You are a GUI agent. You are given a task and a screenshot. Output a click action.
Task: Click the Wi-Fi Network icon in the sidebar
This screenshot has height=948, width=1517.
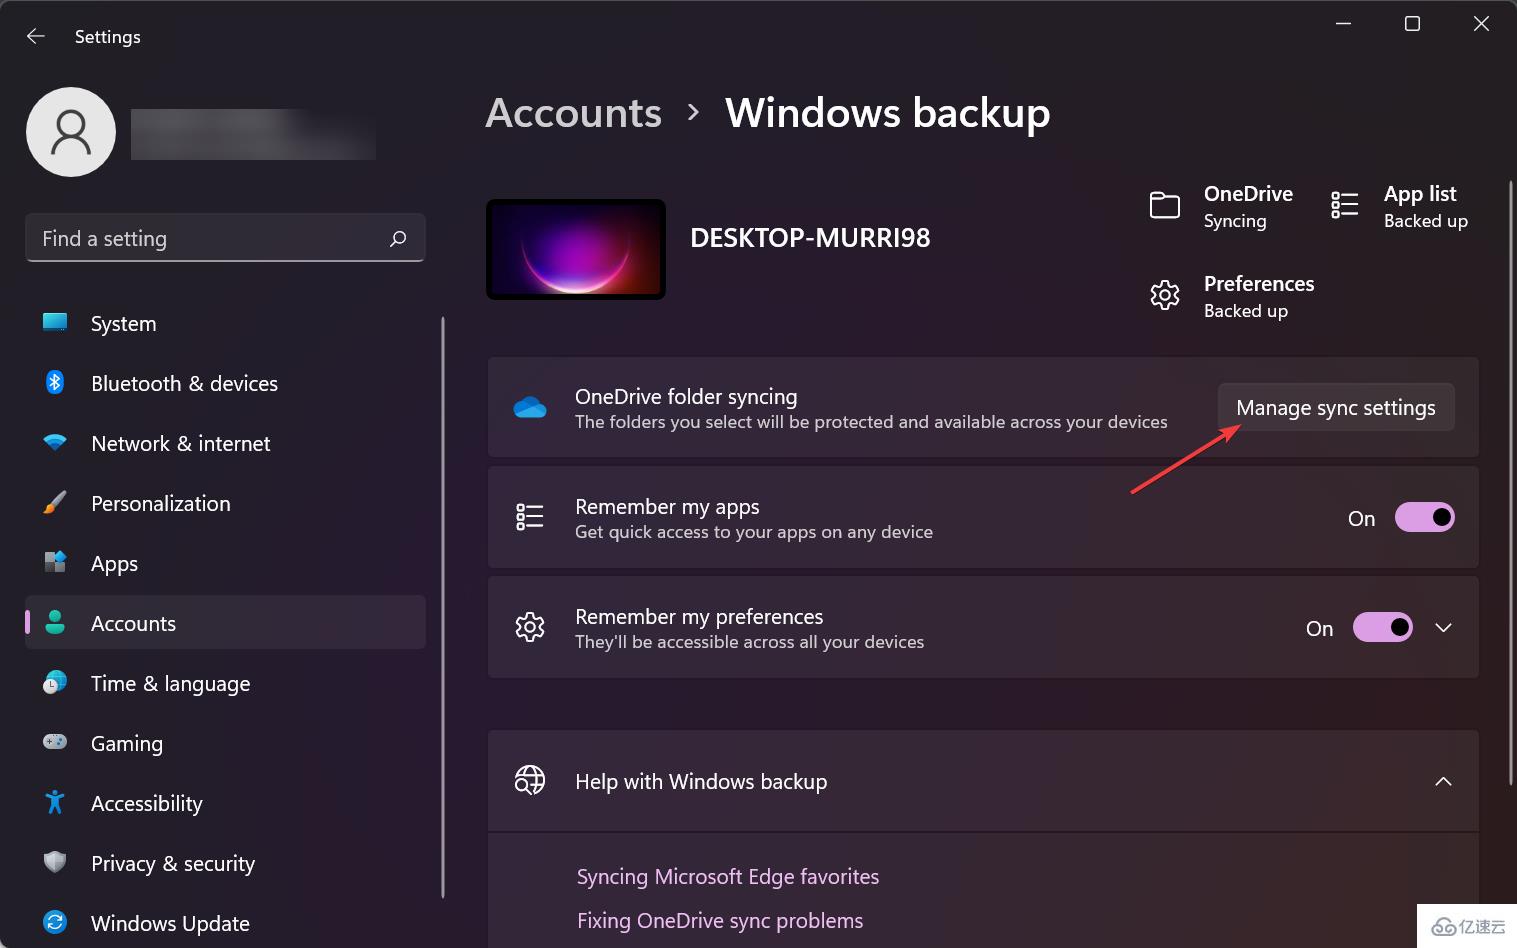[55, 442]
